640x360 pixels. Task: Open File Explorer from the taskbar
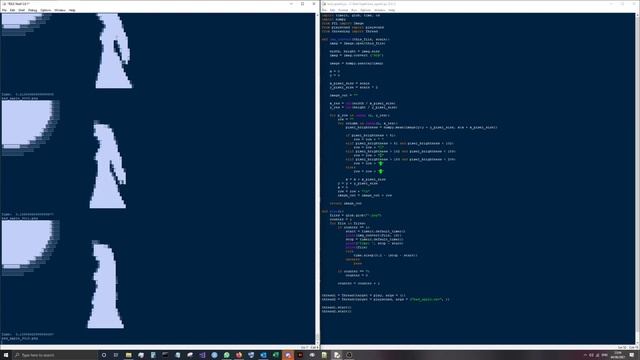click(x=128, y=355)
